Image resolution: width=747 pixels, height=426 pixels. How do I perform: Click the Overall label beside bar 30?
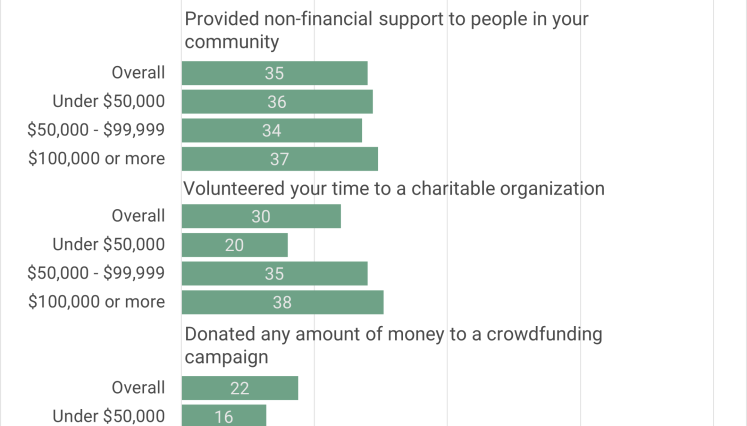pyautogui.click(x=138, y=216)
